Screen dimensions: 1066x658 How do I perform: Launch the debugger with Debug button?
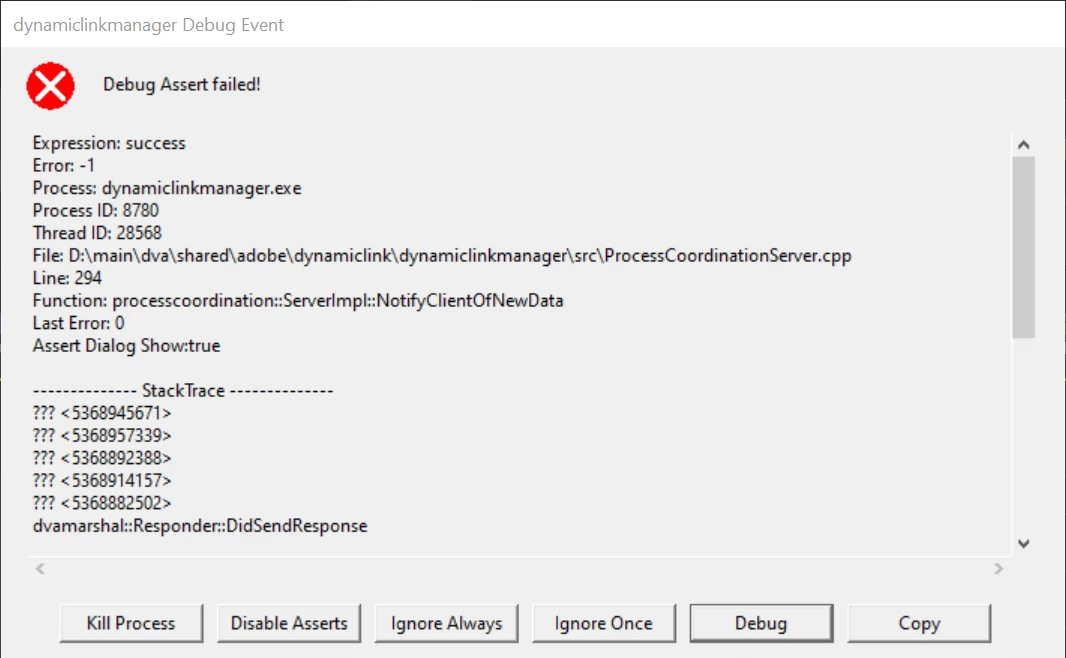[761, 623]
